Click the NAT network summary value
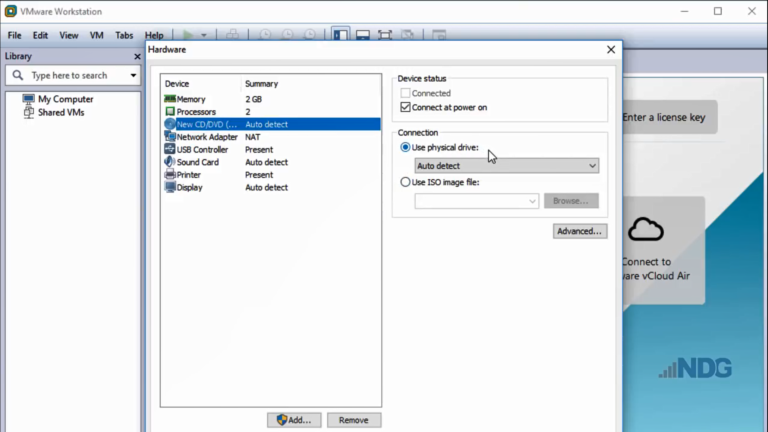 pos(253,137)
